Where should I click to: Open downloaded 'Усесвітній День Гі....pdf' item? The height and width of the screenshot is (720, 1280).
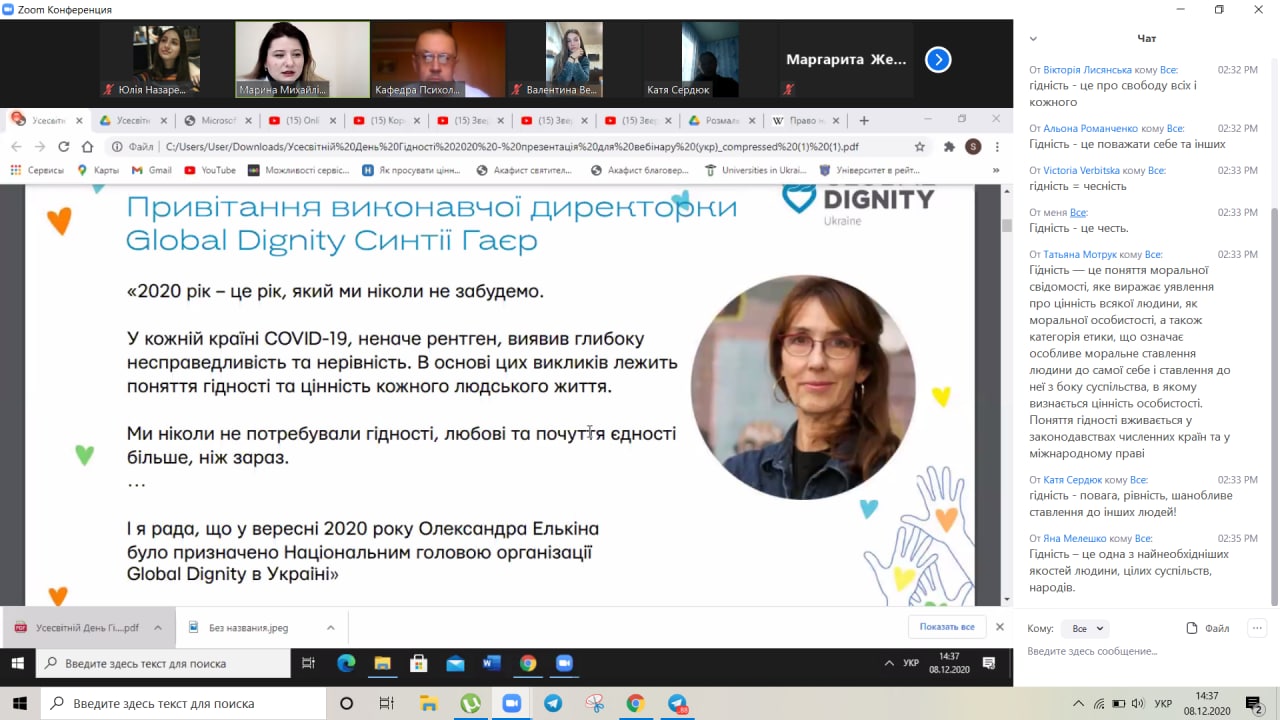[76, 627]
